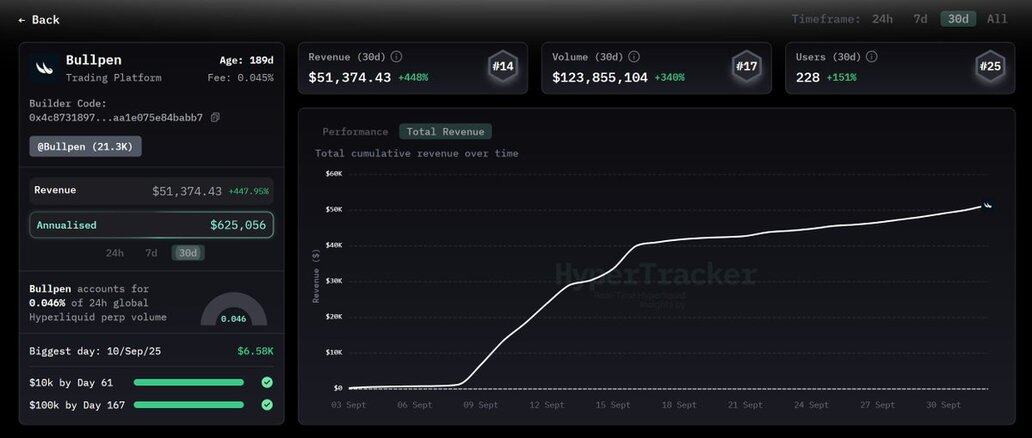Click the endpoint marker on revenue line
The height and width of the screenshot is (438, 1032).
(x=987, y=206)
